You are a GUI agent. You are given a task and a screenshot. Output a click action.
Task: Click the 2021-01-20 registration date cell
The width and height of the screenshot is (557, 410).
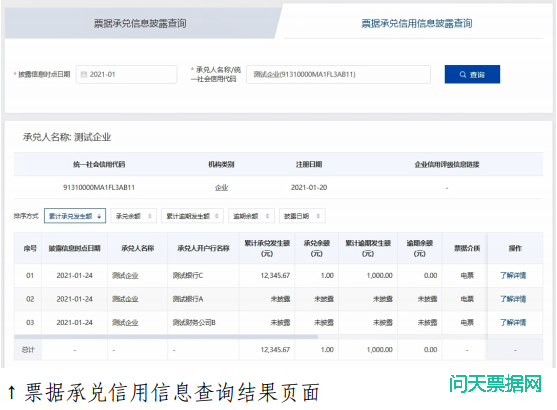pyautogui.click(x=309, y=187)
